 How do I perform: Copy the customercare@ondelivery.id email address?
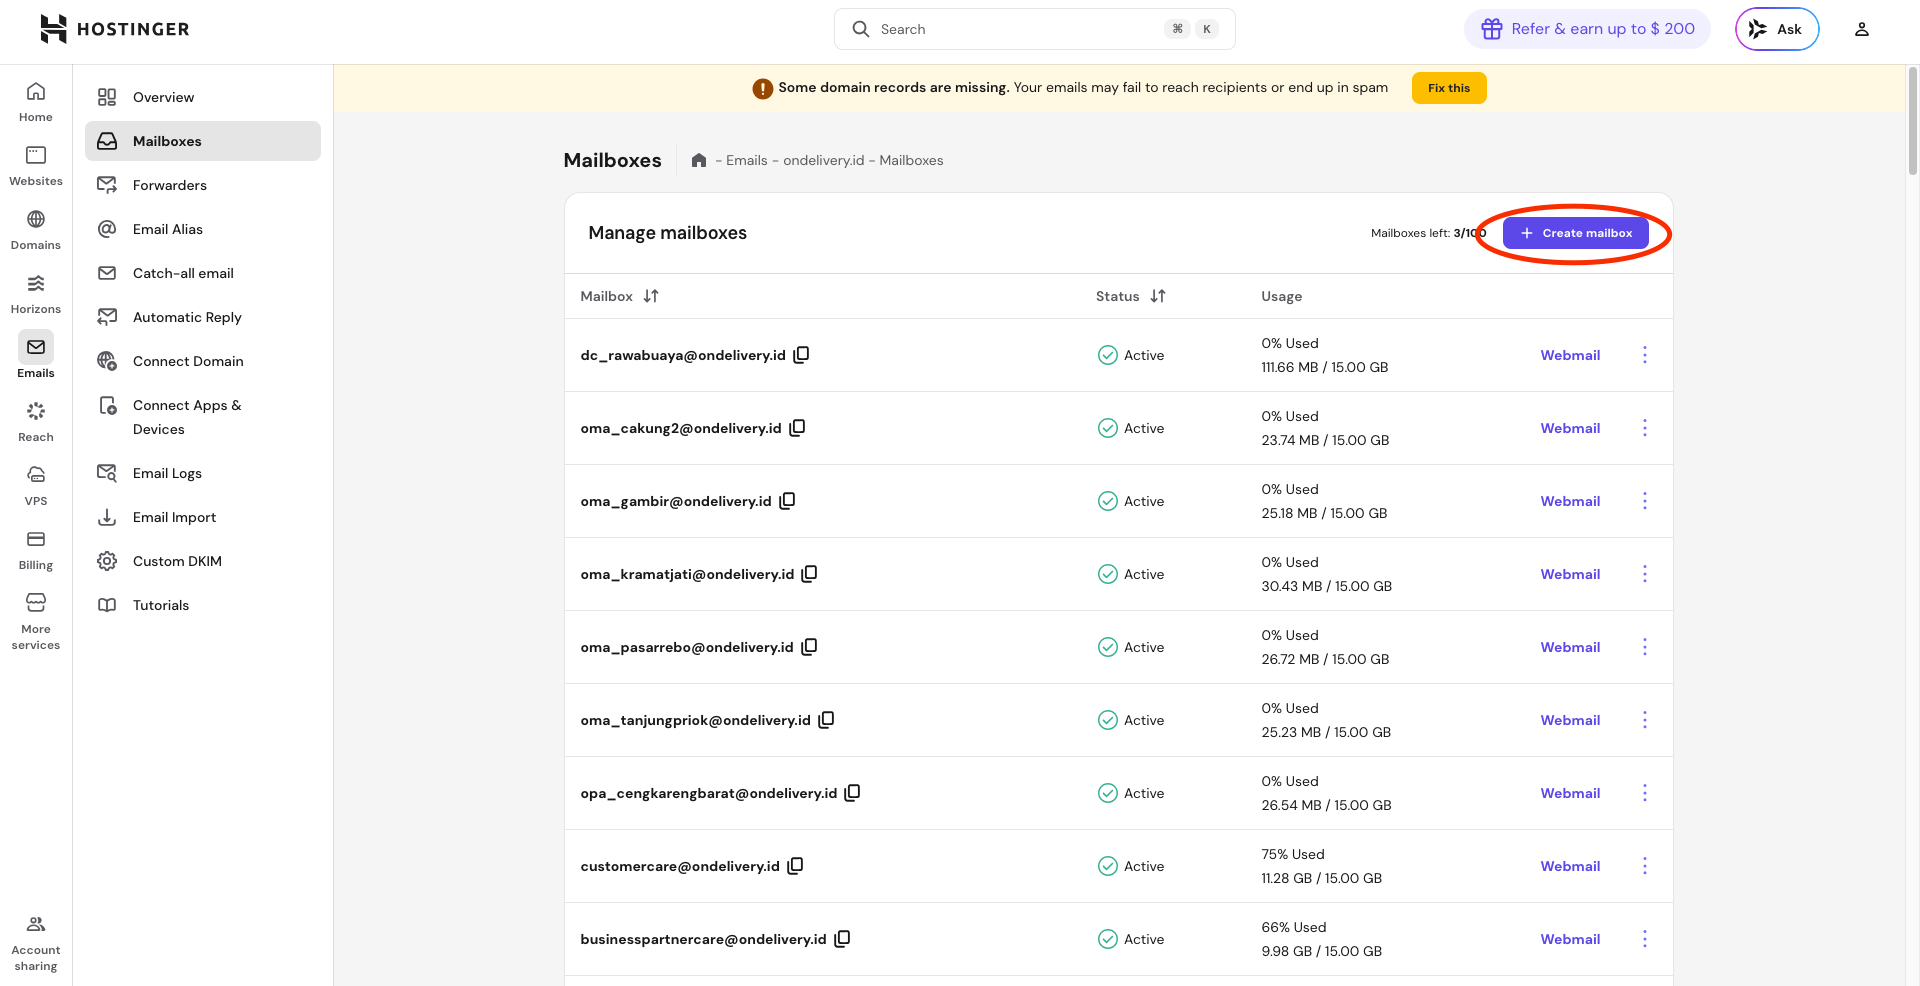coord(795,866)
